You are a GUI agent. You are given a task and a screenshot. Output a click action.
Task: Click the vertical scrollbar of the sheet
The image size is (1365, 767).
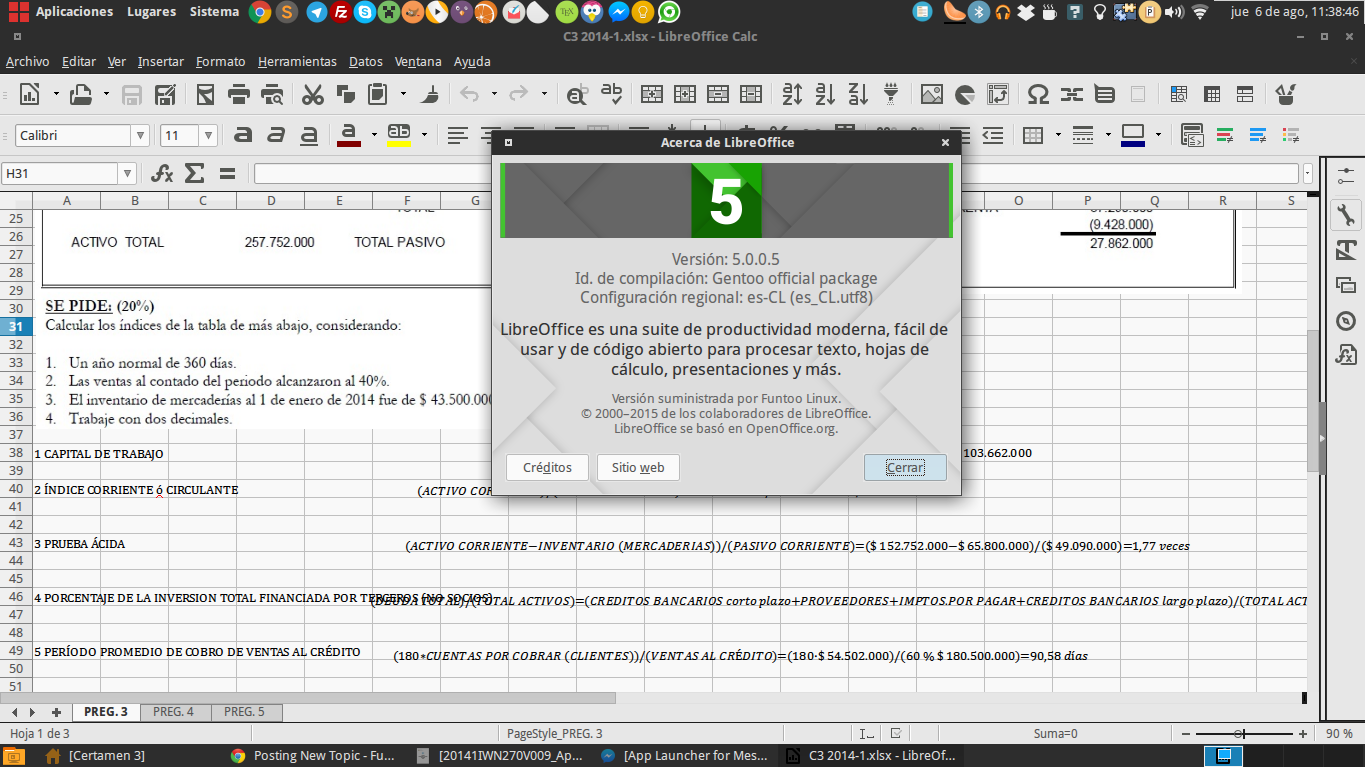click(x=1312, y=440)
